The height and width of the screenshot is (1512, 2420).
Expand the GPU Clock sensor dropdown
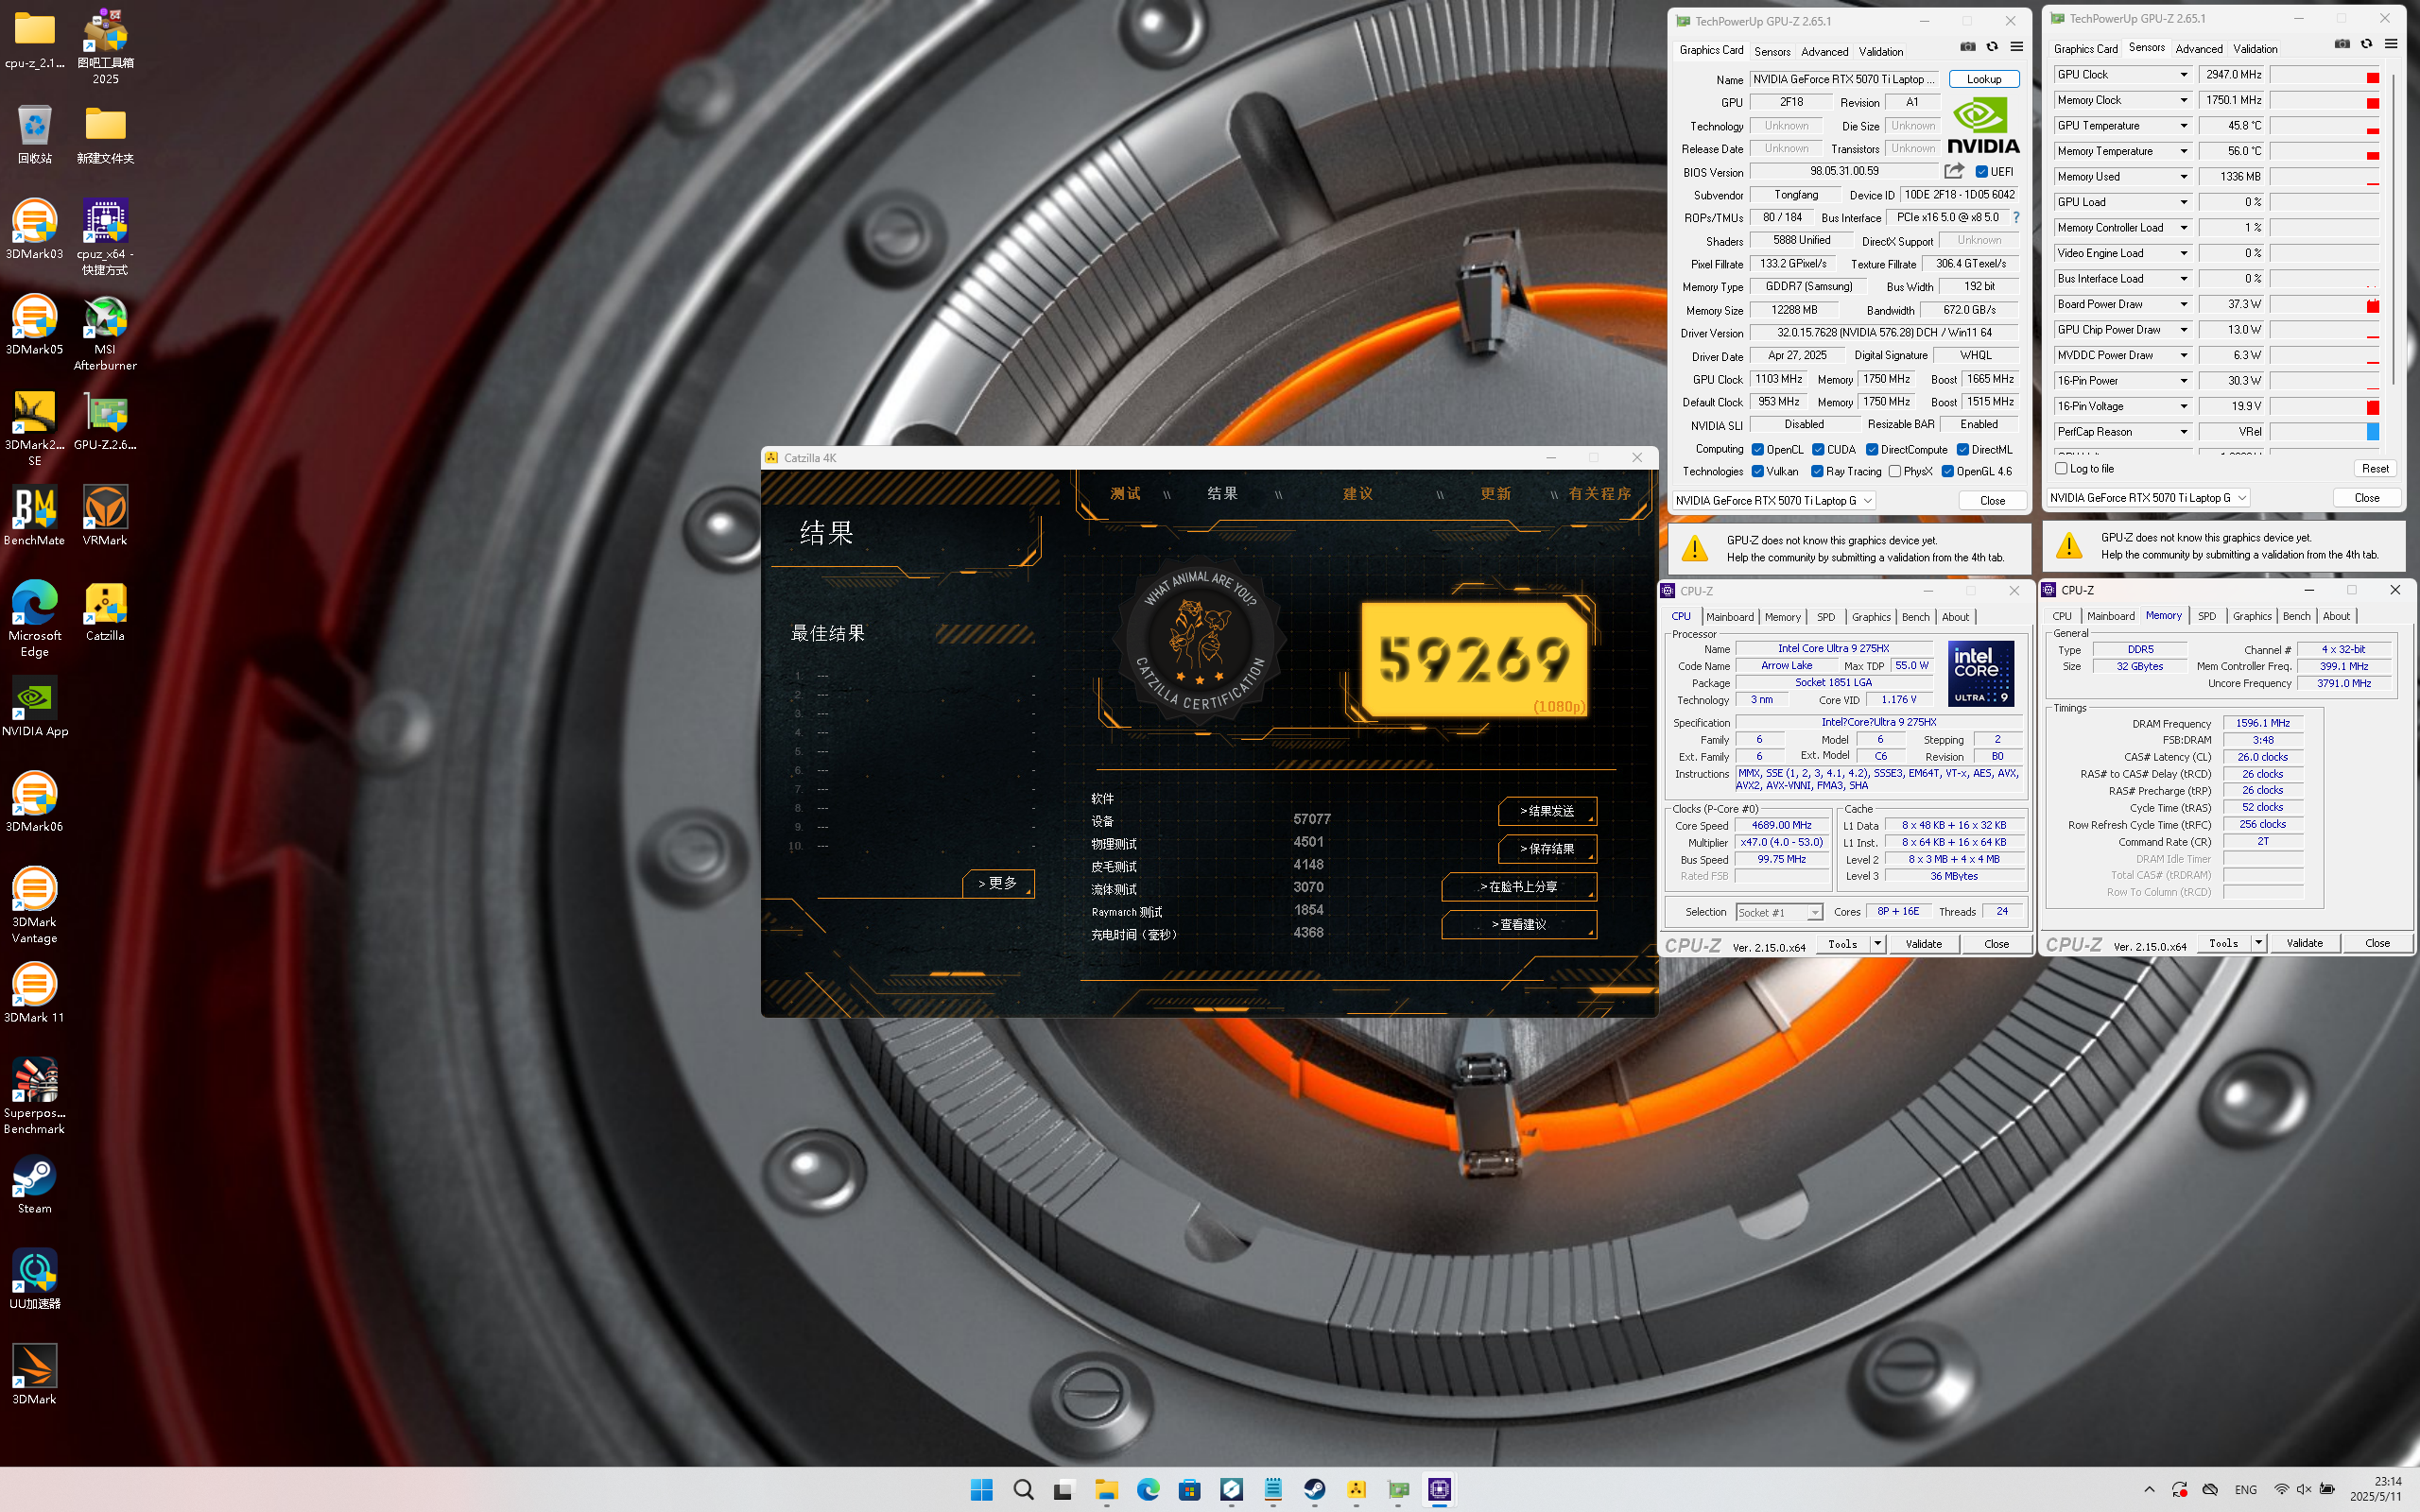tap(2183, 75)
